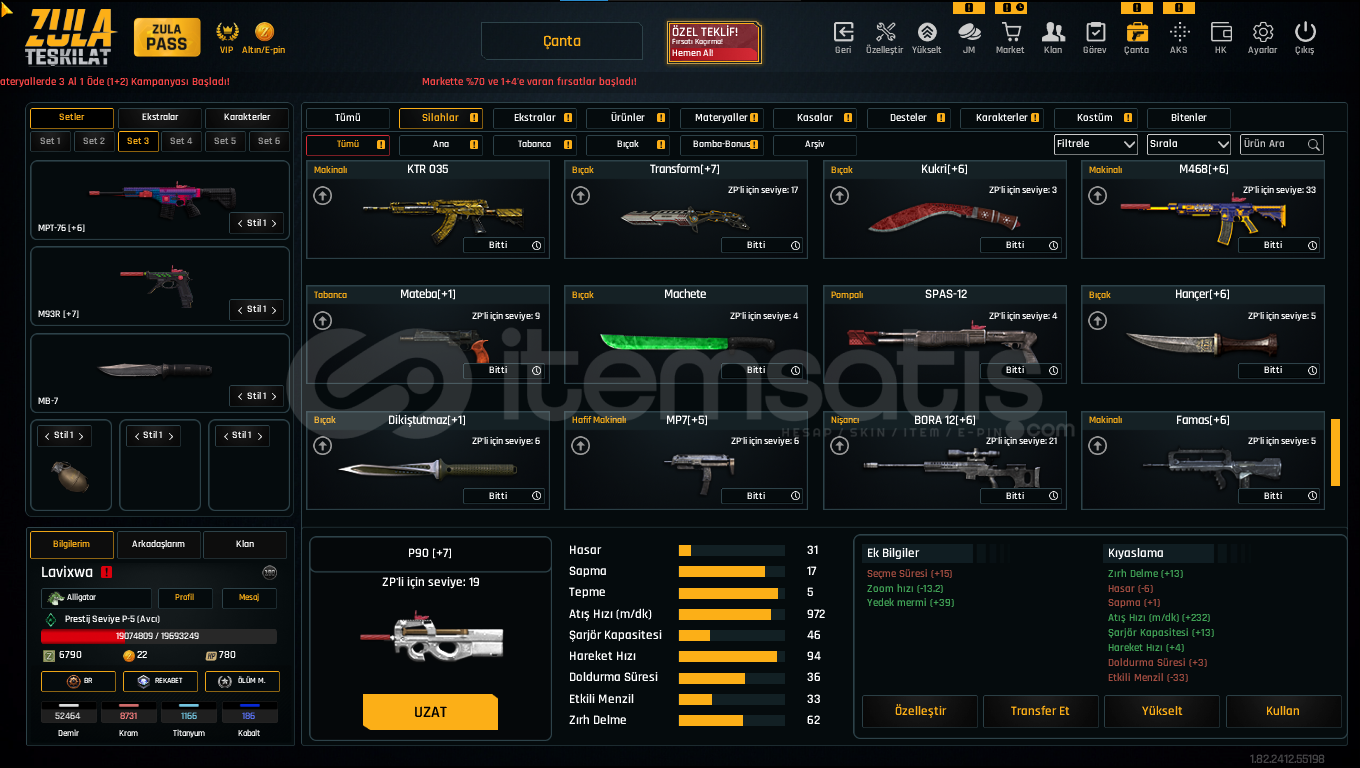Select previous style for MB-7 knife
The height and width of the screenshot is (768, 1360).
[239, 396]
